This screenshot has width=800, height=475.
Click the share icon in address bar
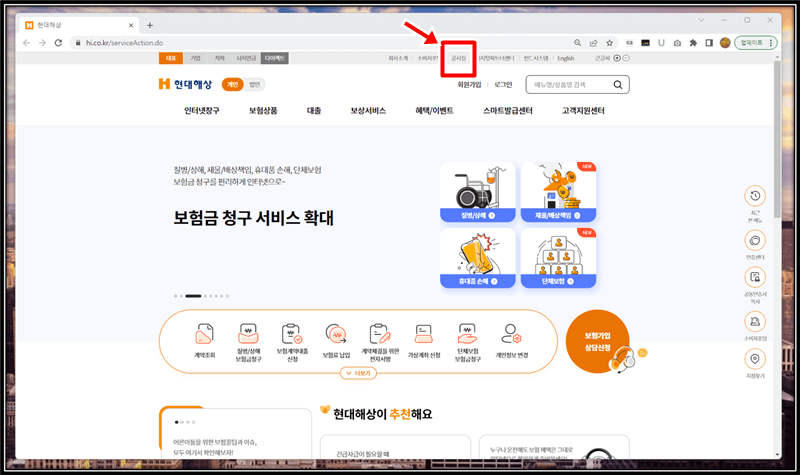click(593, 43)
